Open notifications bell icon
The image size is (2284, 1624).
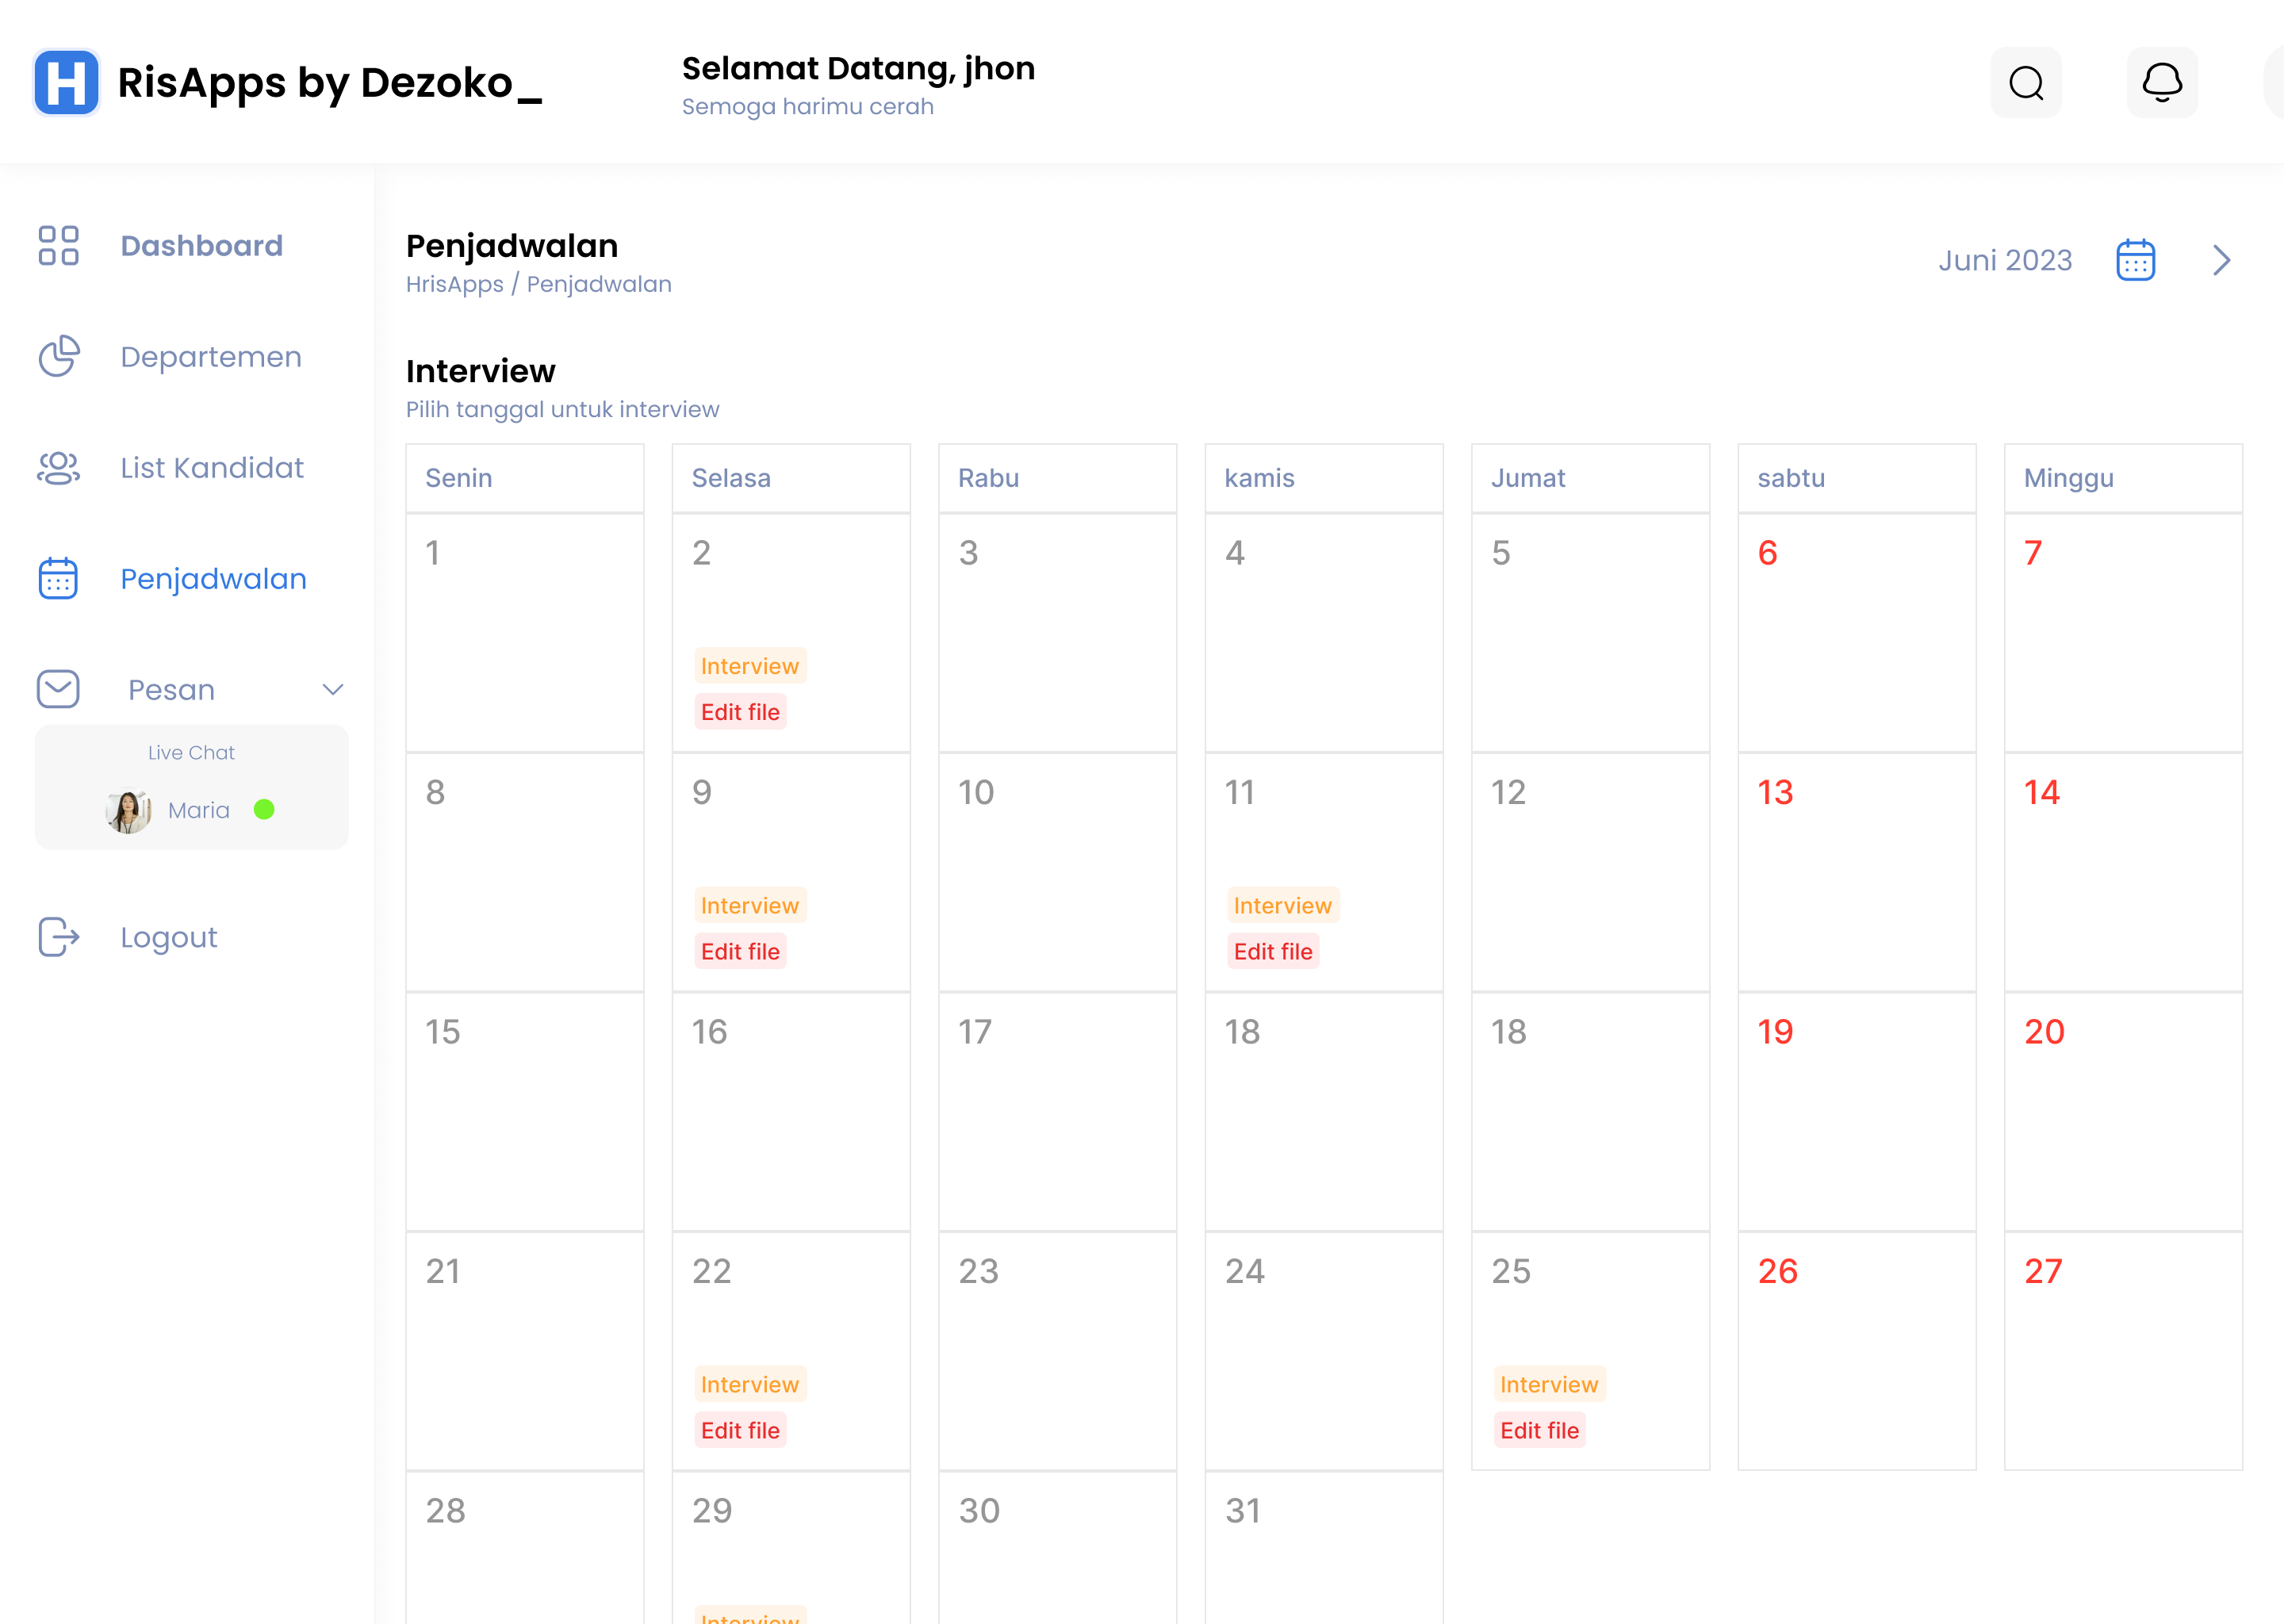2162,83
